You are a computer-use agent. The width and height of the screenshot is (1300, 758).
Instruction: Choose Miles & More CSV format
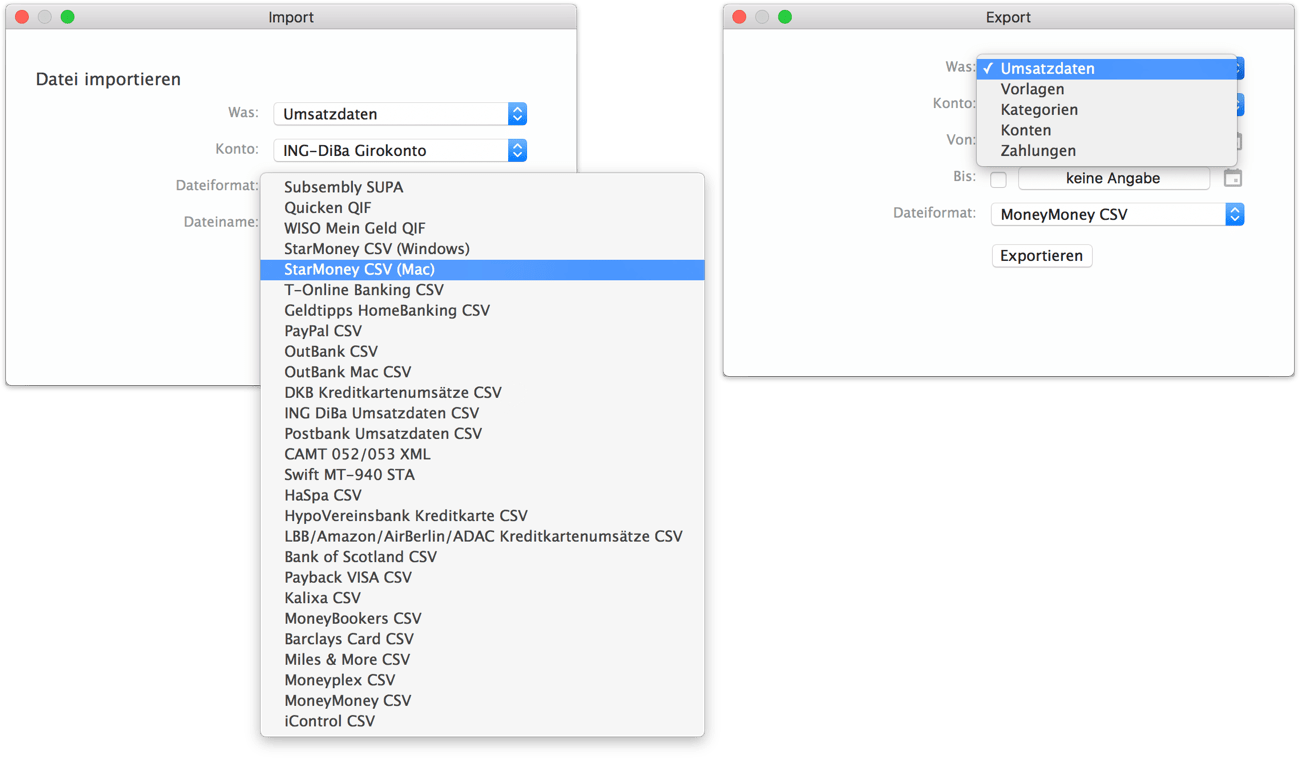(x=482, y=659)
